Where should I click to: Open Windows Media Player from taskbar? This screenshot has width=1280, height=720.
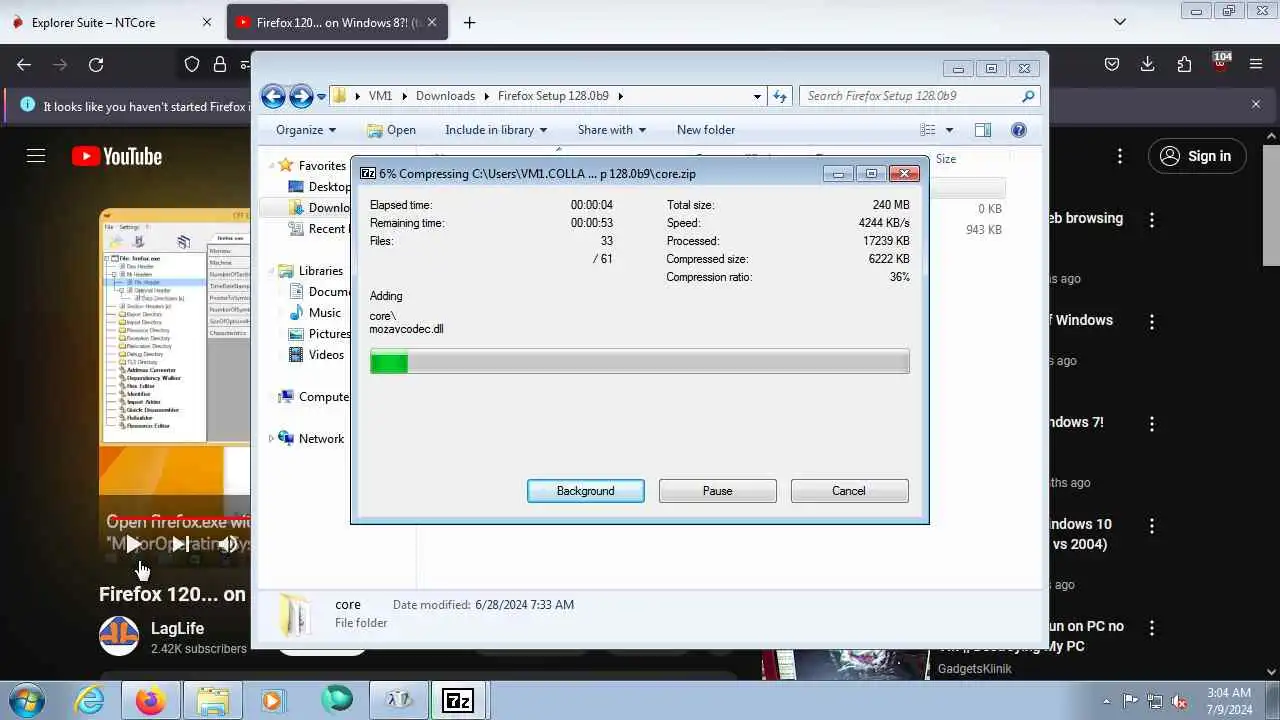click(x=272, y=700)
